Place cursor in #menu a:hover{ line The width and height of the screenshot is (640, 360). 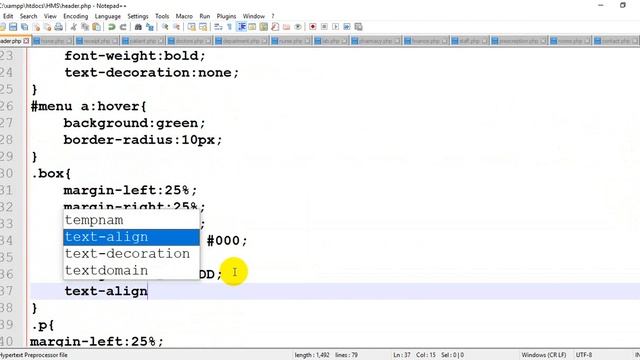click(89, 107)
